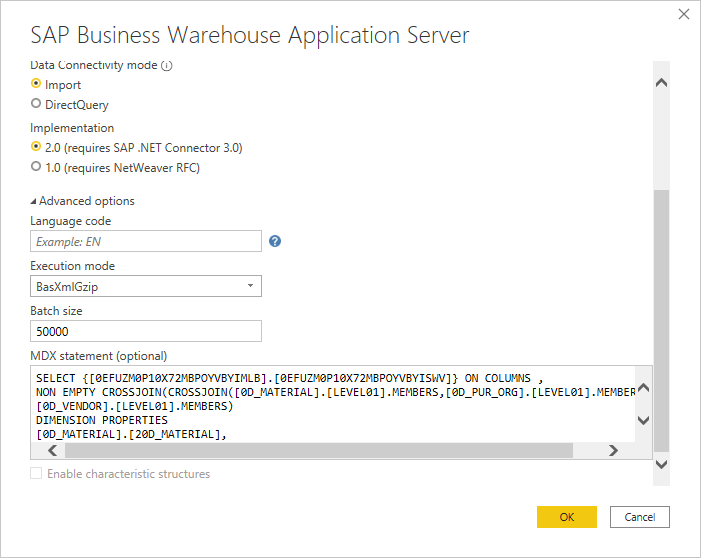
Task: Click the dialog vertical scrollbar thumb
Action: point(661,321)
